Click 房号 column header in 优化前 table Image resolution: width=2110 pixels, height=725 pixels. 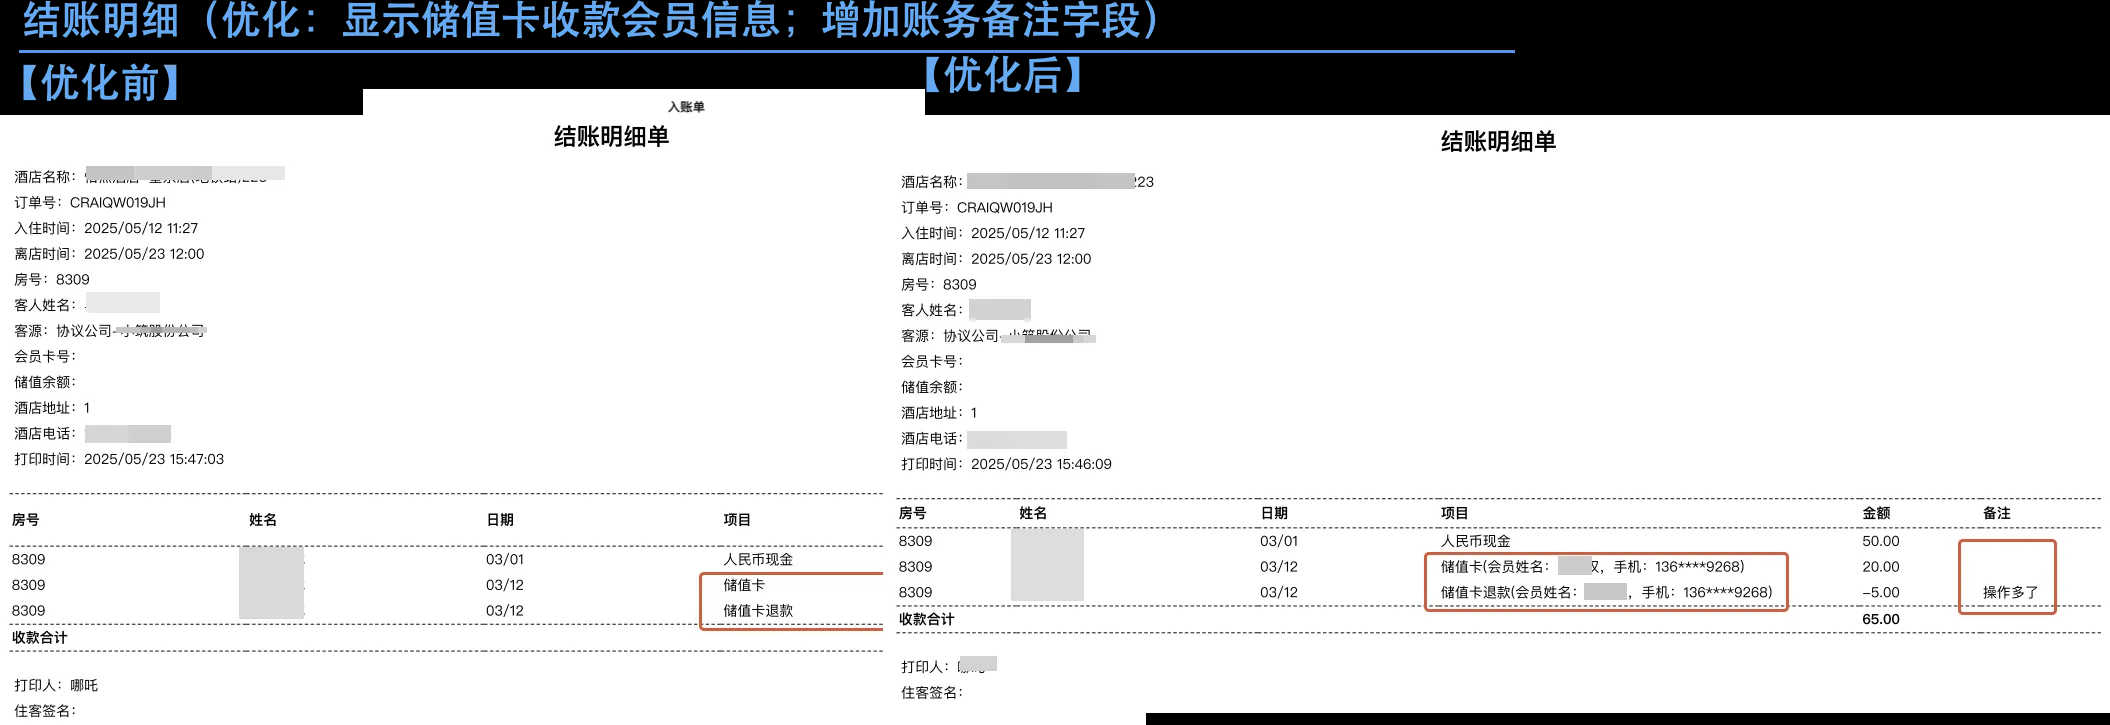(x=26, y=520)
